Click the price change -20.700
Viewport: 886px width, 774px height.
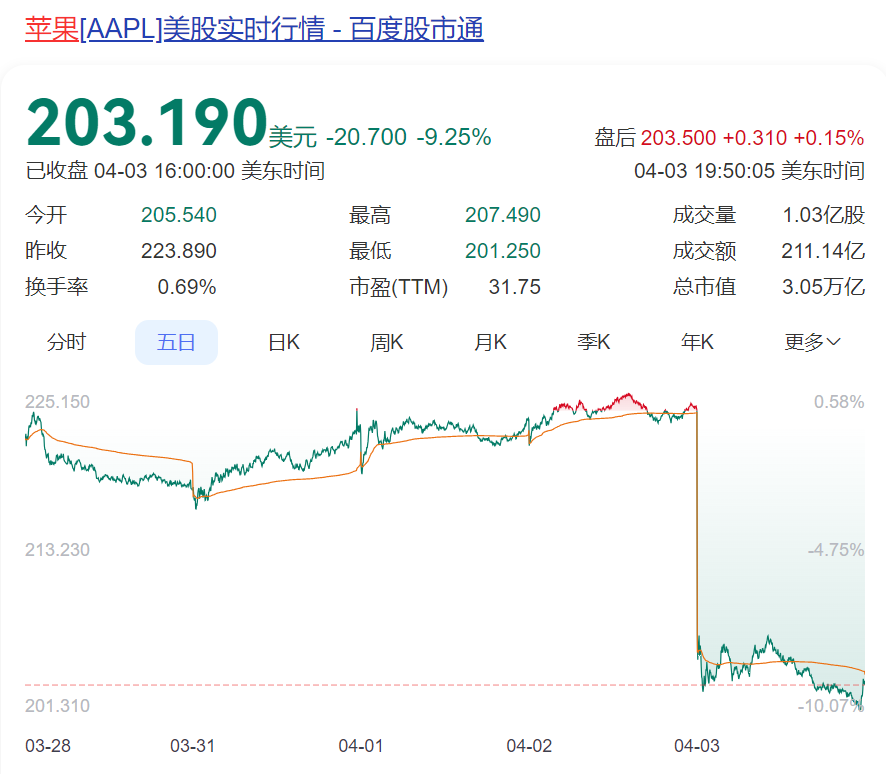point(366,137)
